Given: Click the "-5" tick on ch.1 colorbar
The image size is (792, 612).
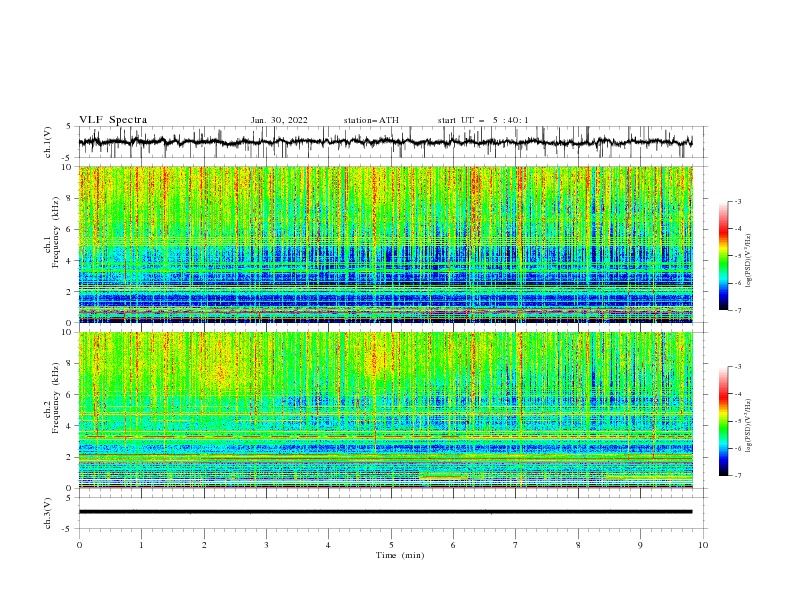Looking at the screenshot, I should (x=737, y=256).
